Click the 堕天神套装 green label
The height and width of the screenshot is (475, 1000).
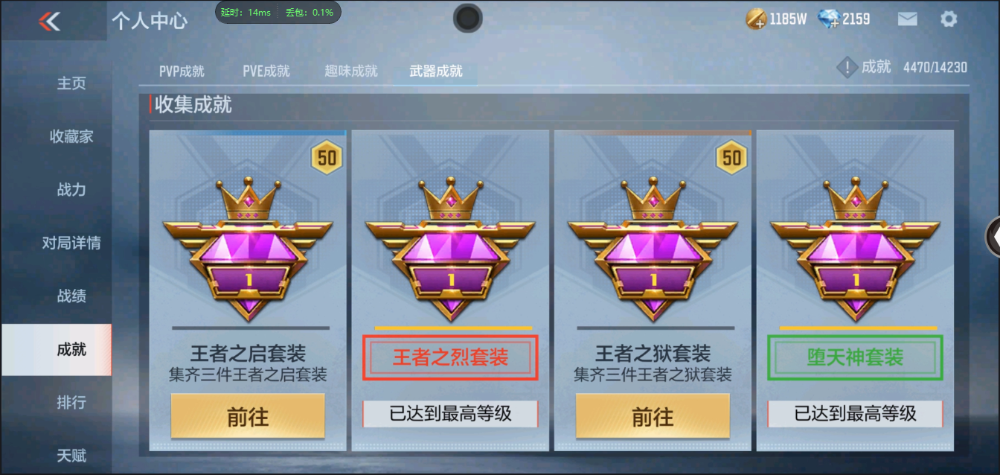pyautogui.click(x=855, y=358)
